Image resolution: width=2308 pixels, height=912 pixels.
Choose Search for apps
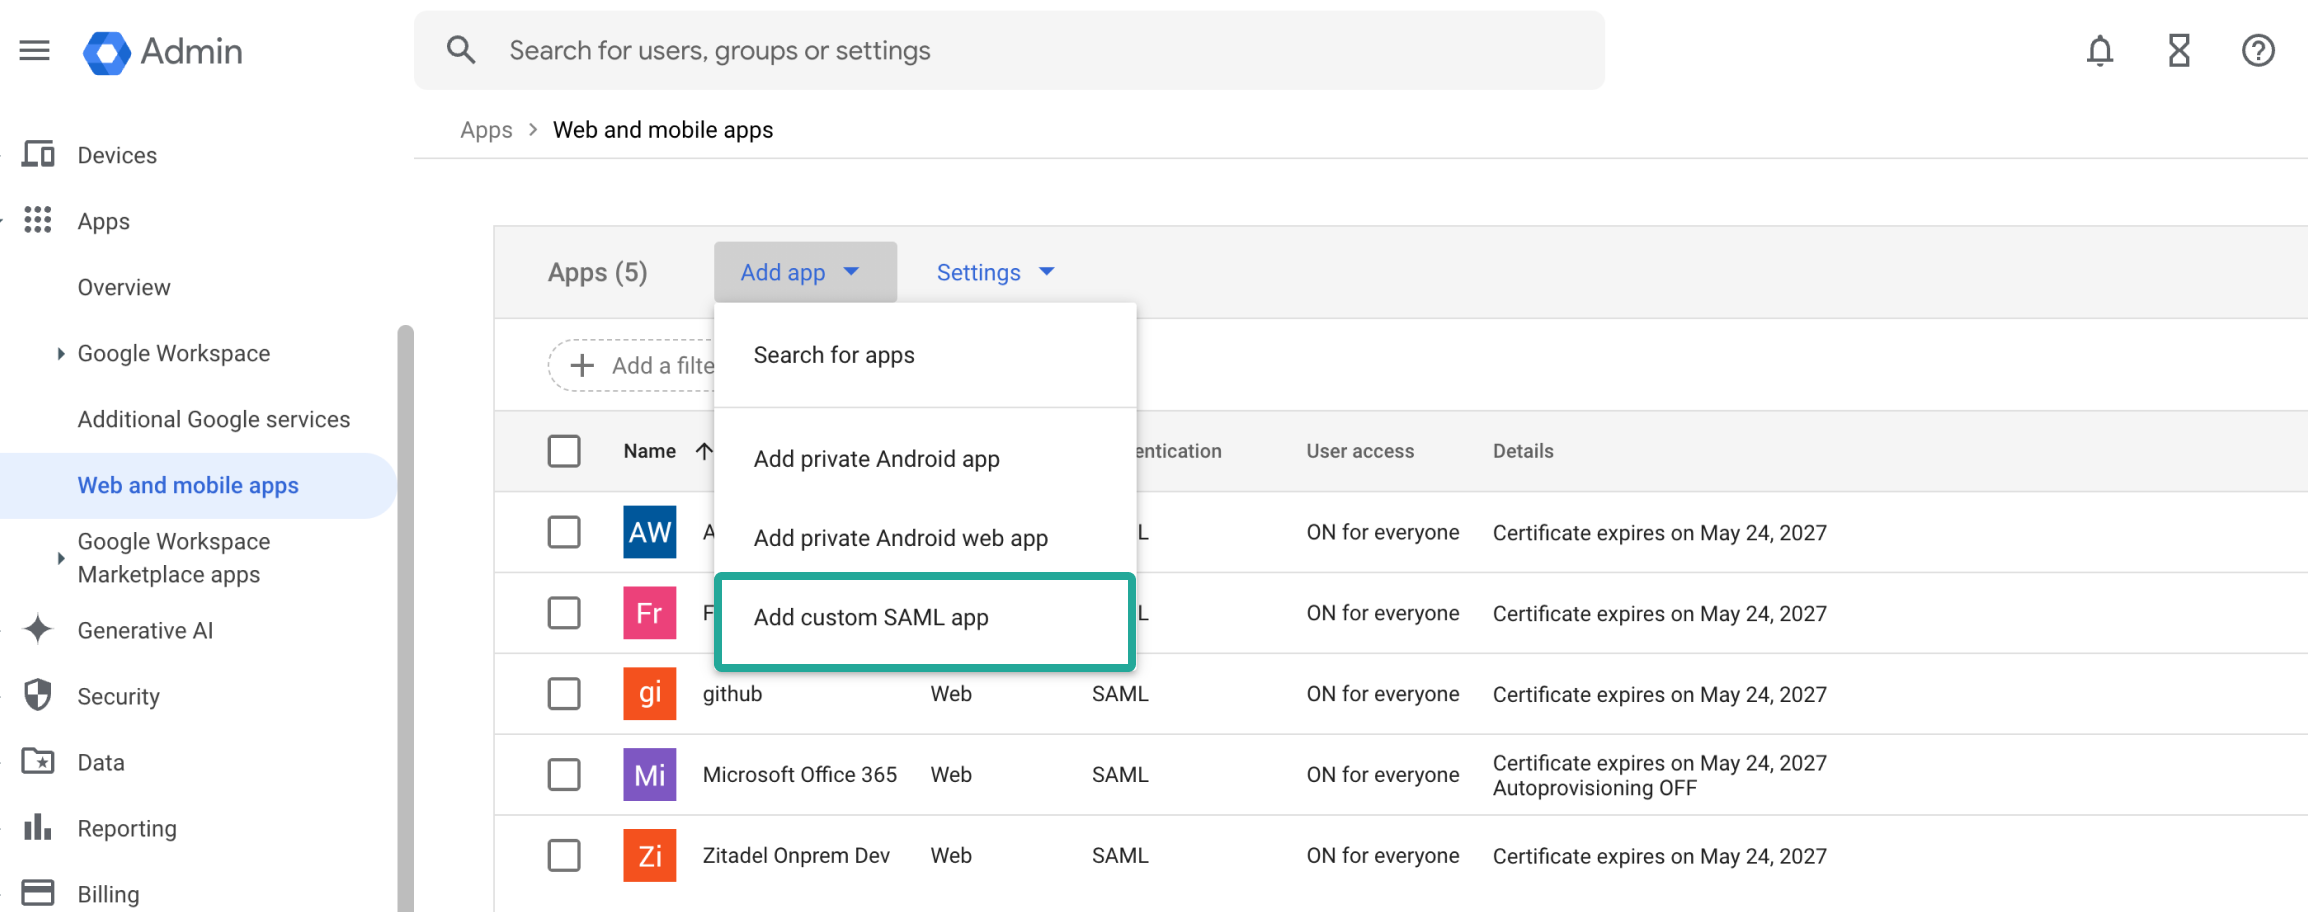tap(925, 355)
